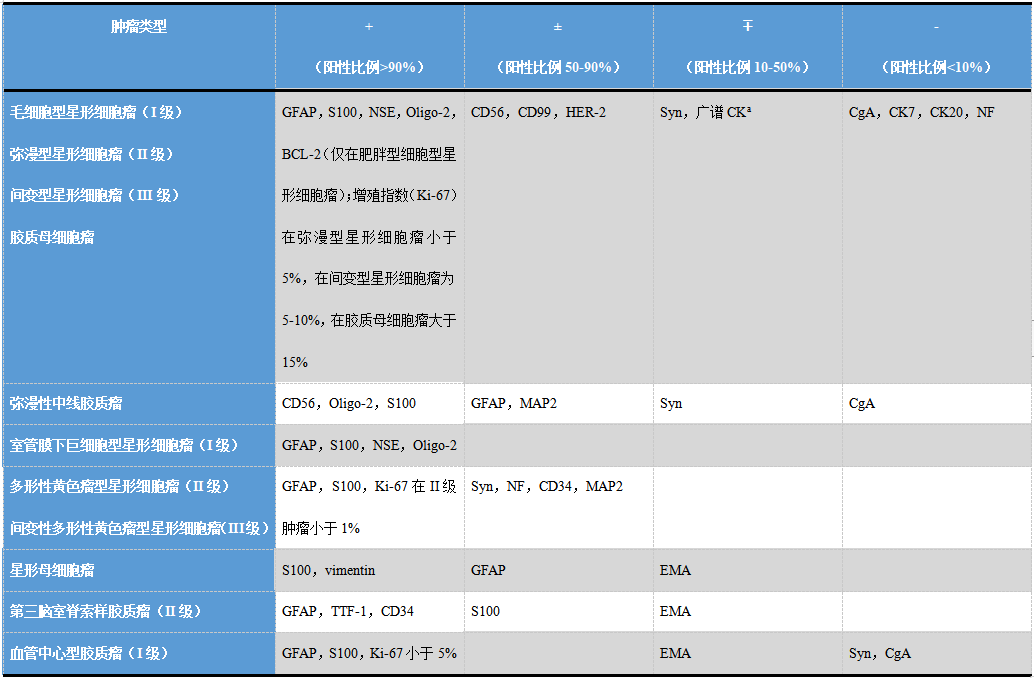Click the 阳性比例<10% column header
The image size is (1034, 678).
(937, 67)
